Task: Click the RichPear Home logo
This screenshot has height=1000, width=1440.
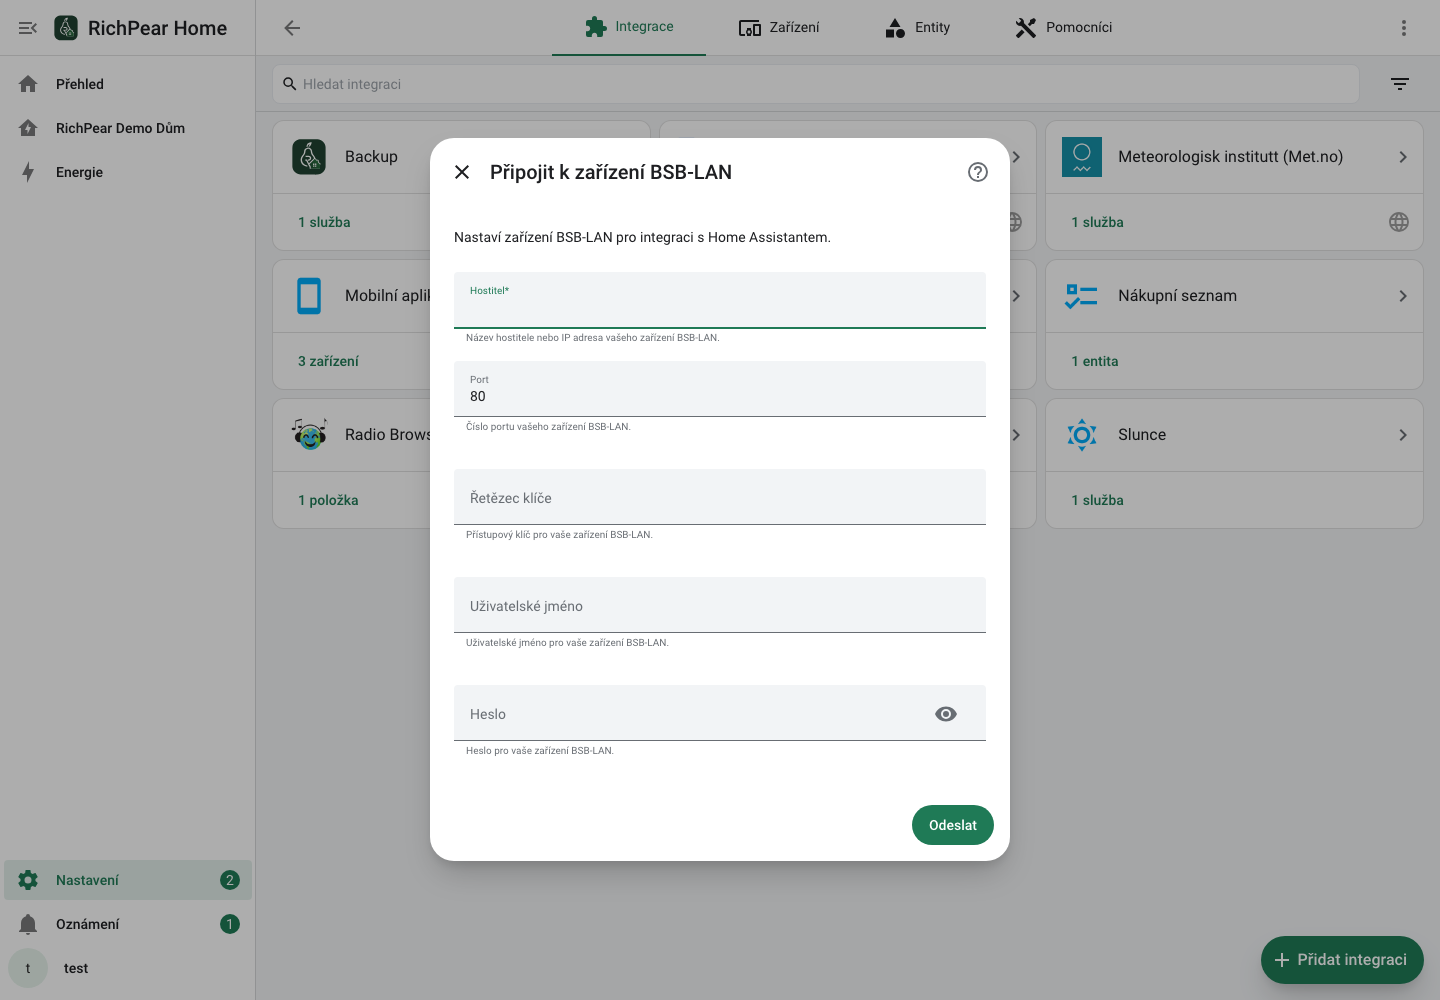Action: pyautogui.click(x=66, y=28)
